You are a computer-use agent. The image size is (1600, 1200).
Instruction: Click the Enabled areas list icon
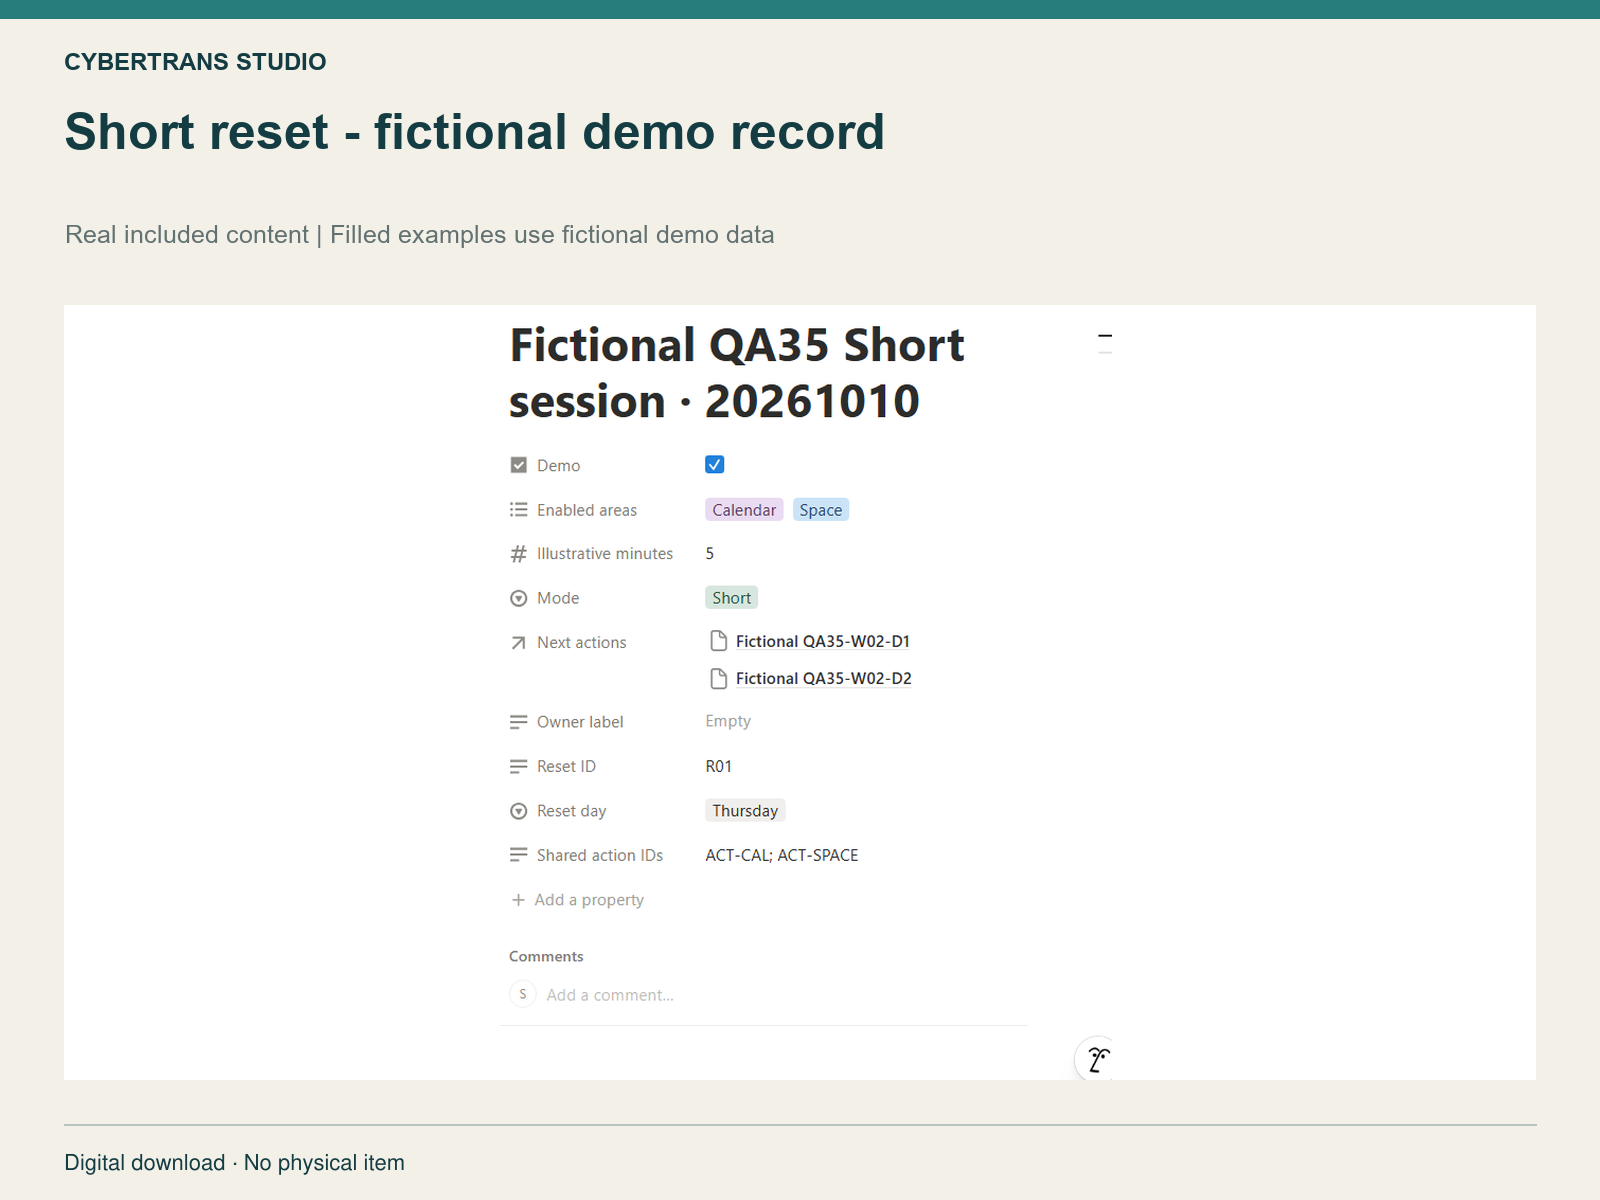point(518,509)
